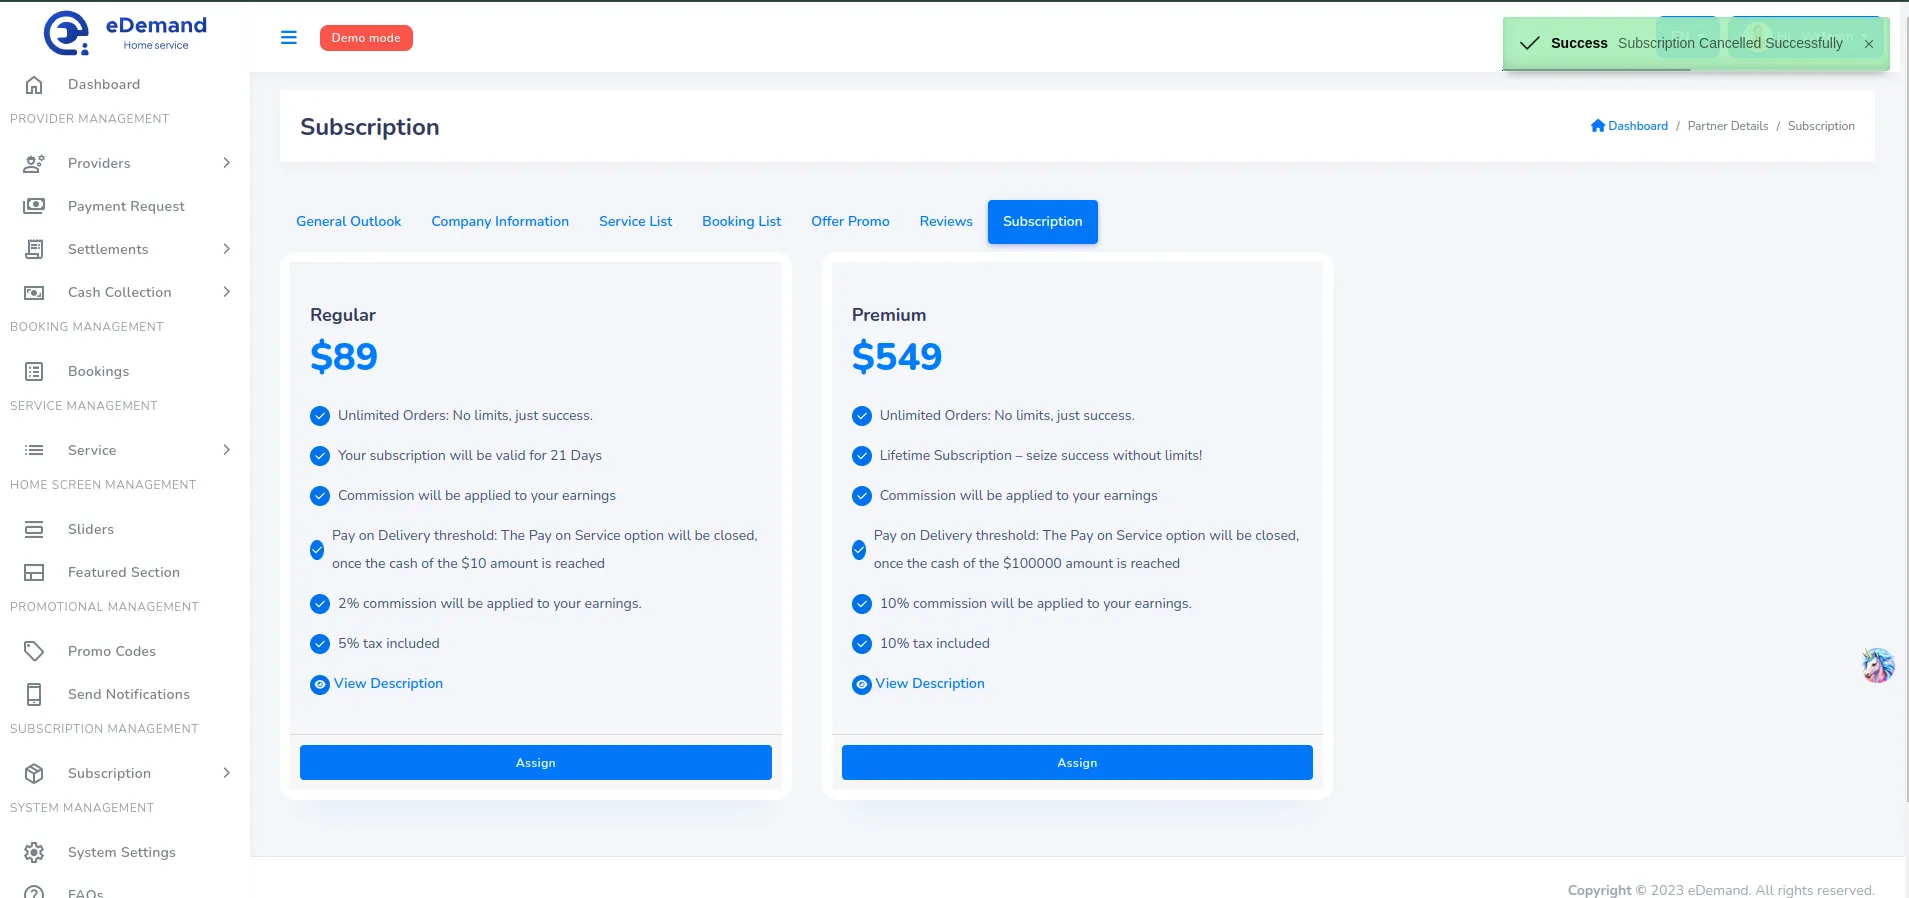Expand the Service submenu arrow
Viewport: 1909px width, 898px height.
click(x=227, y=450)
